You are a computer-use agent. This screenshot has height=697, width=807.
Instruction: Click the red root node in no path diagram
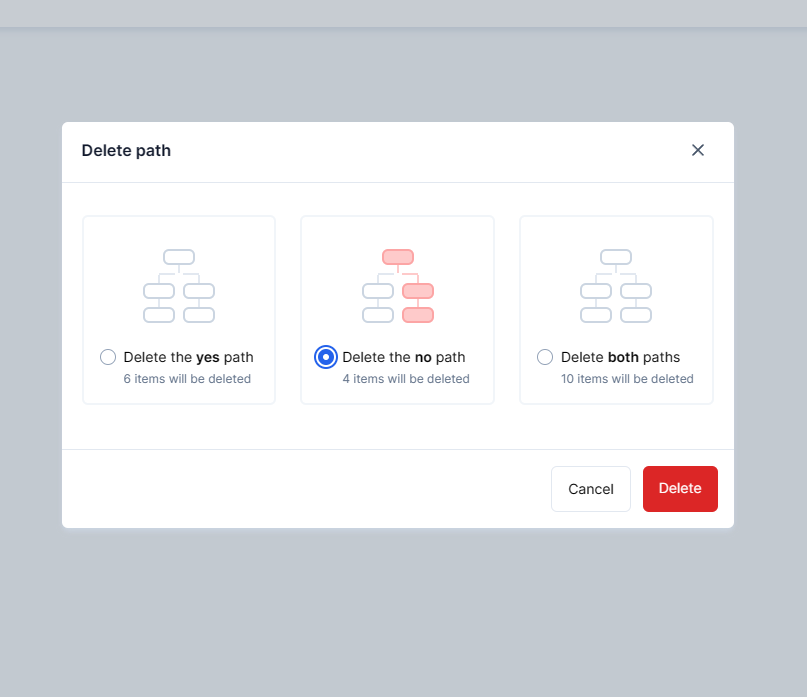[x=397, y=255]
